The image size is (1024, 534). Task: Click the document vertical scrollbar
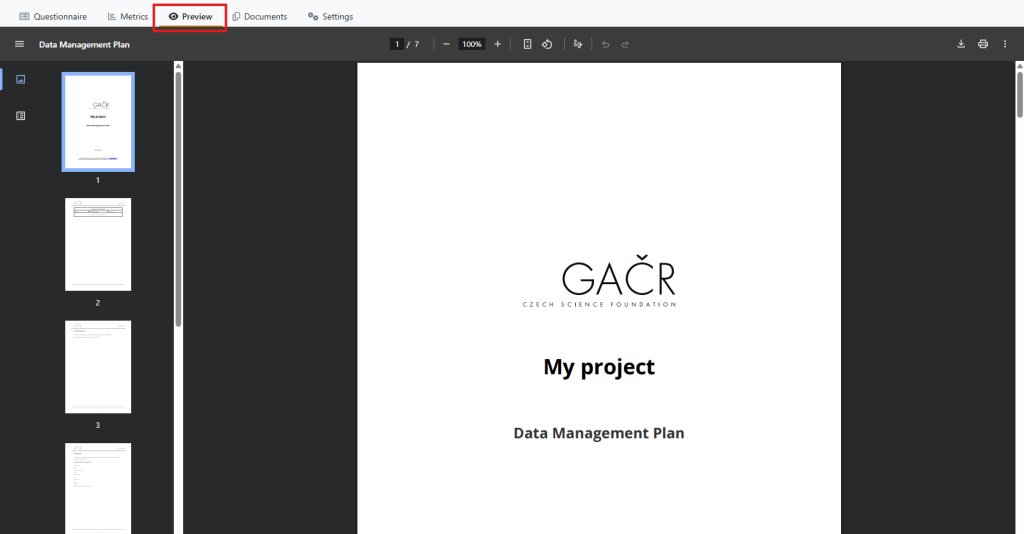(x=1019, y=95)
